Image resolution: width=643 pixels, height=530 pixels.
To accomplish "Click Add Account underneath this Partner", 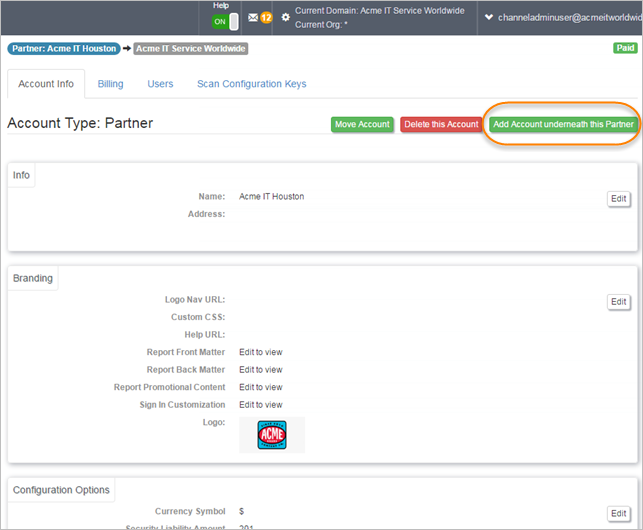I will pos(563,124).
